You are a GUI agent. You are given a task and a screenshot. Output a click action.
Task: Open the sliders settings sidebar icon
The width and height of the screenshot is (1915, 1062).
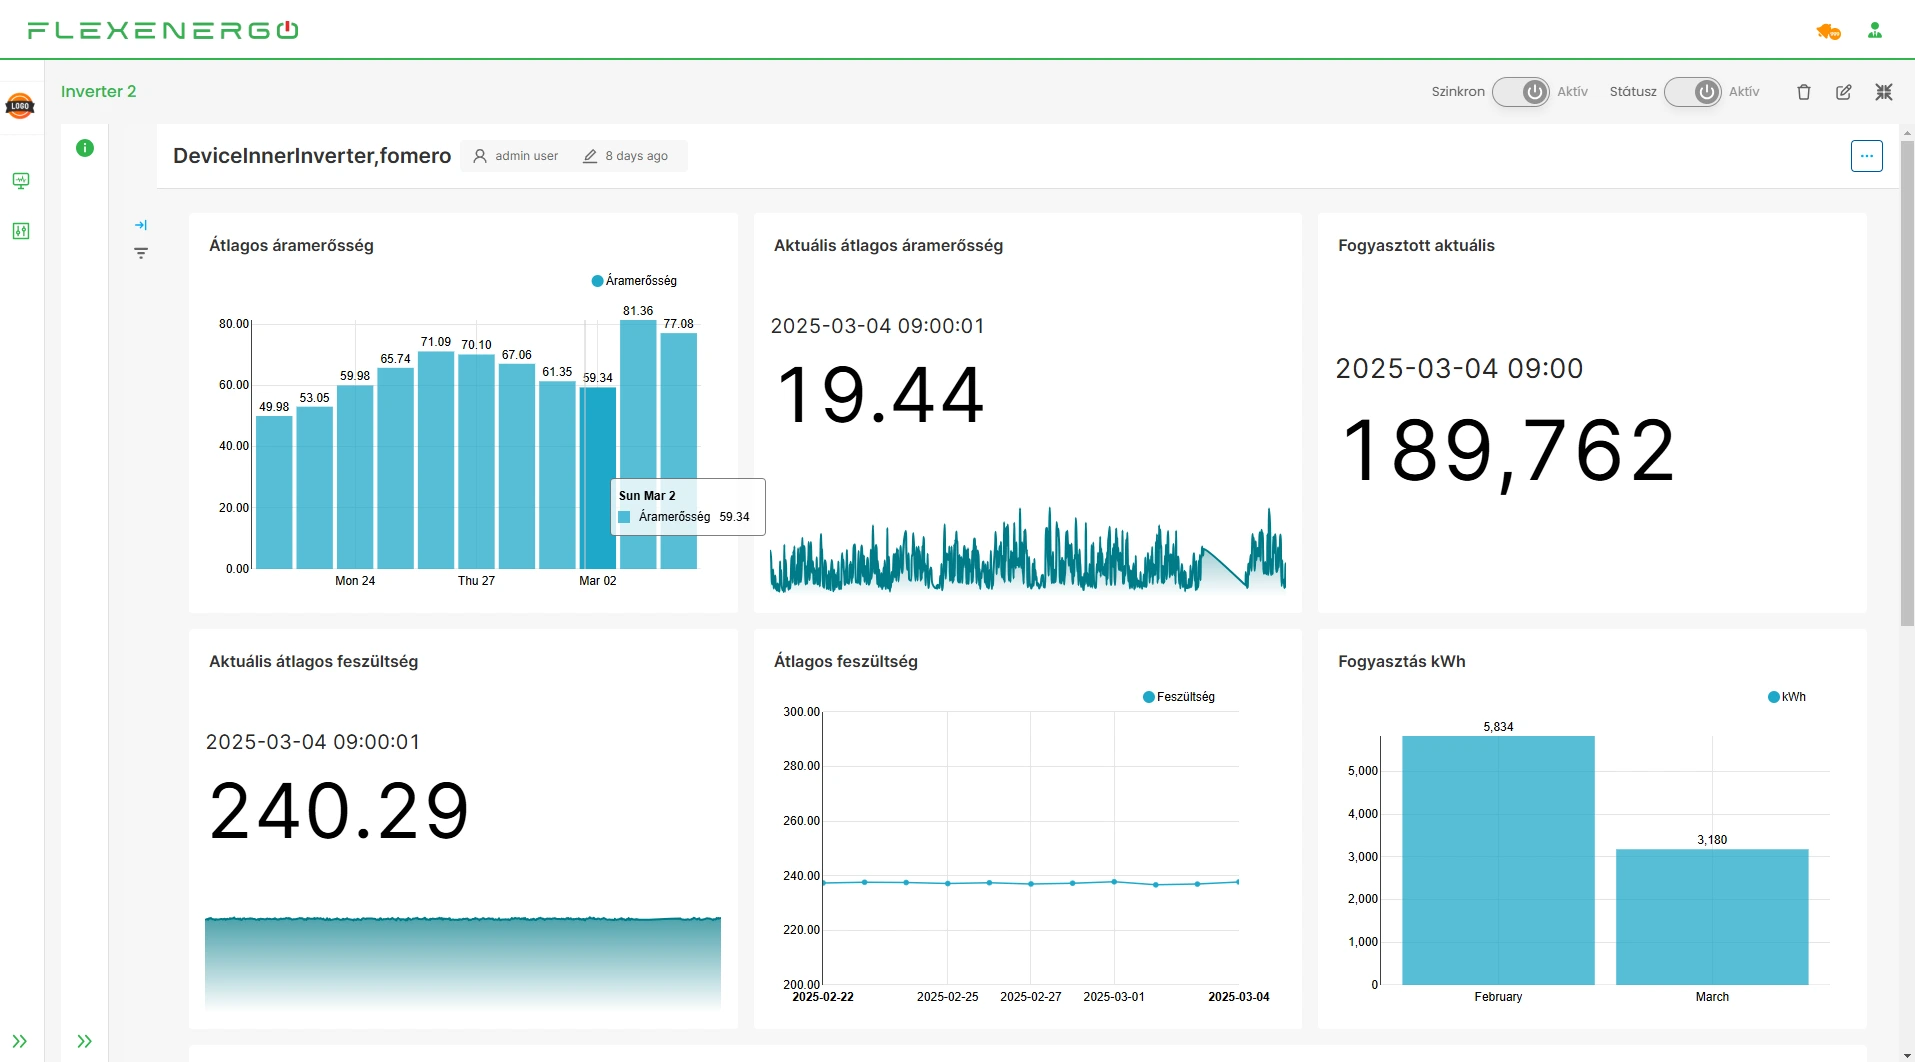21,231
